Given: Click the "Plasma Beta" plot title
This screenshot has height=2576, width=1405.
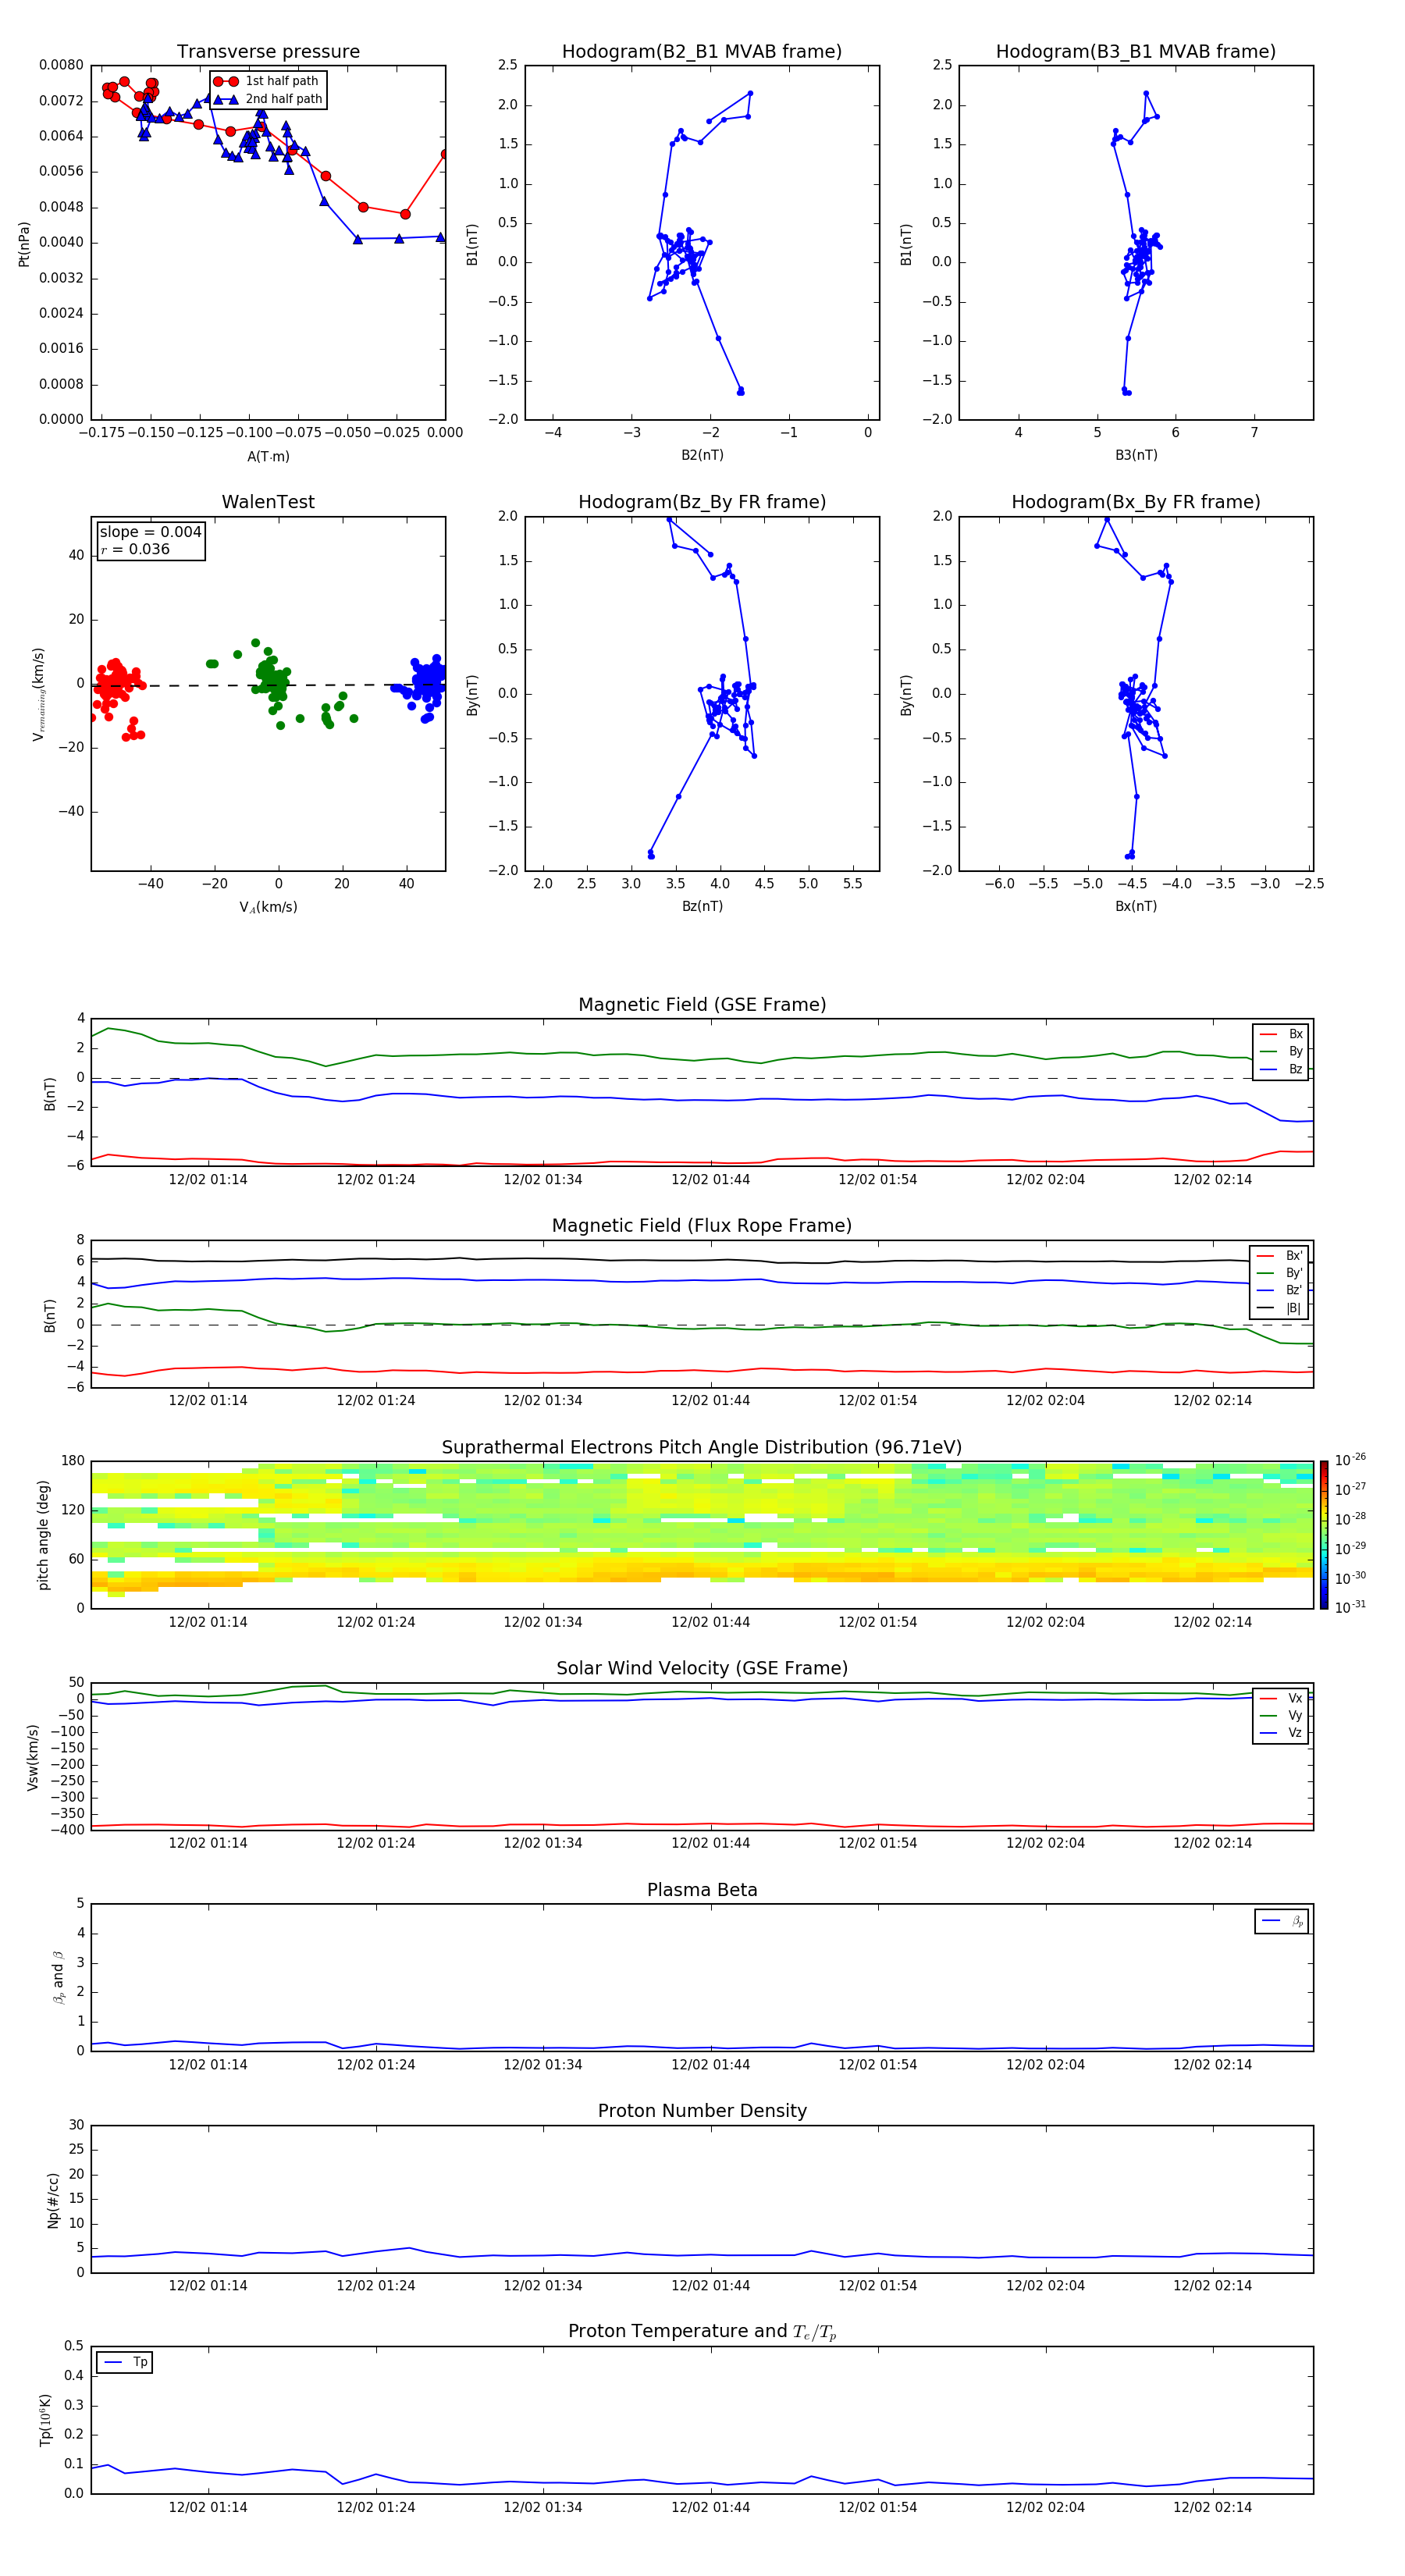Looking at the screenshot, I should click(702, 1890).
